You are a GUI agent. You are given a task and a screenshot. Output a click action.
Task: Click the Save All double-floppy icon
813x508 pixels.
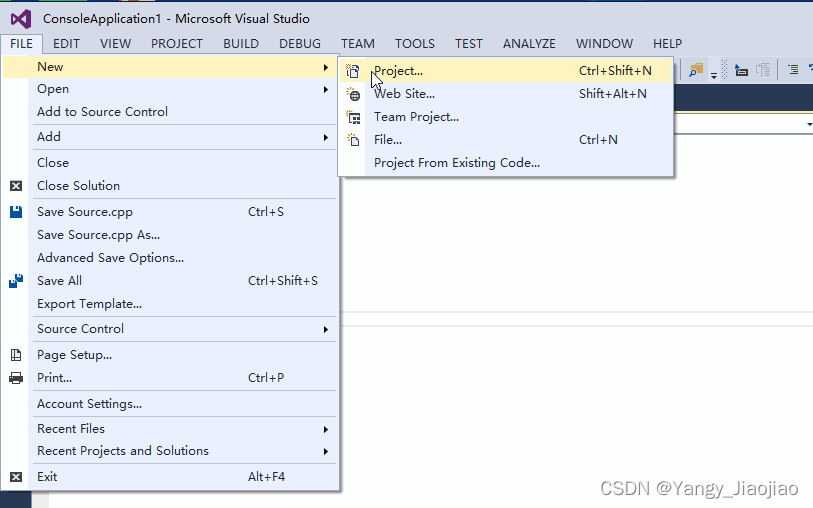pos(16,281)
